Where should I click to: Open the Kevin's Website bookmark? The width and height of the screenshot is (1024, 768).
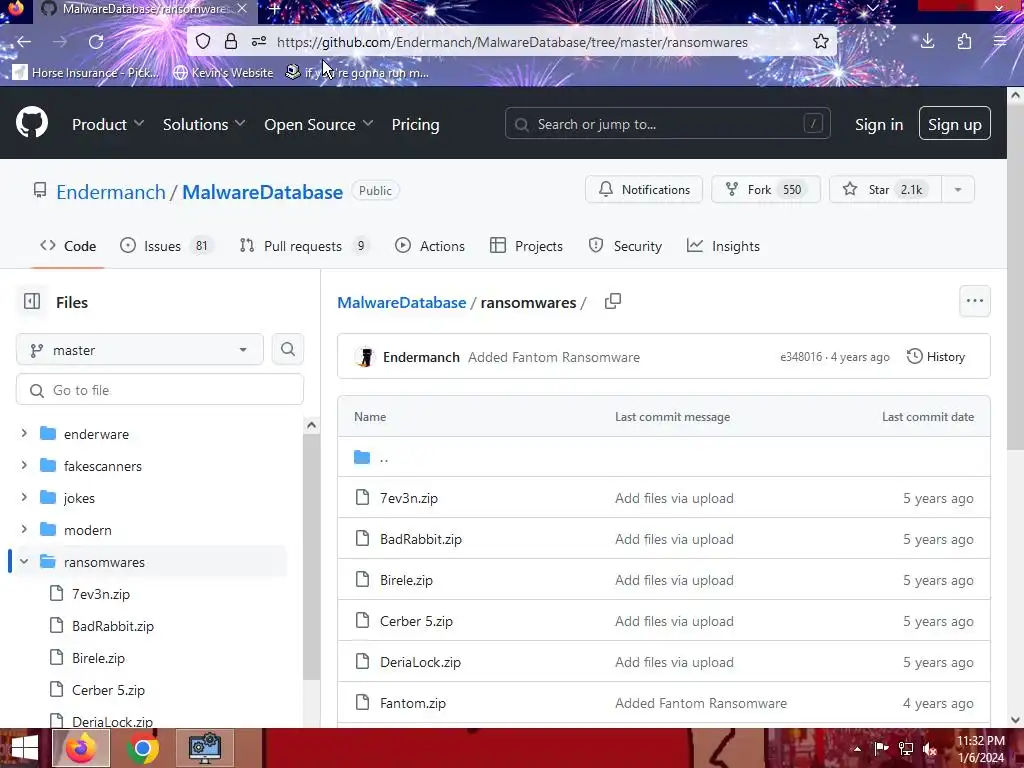223,72
